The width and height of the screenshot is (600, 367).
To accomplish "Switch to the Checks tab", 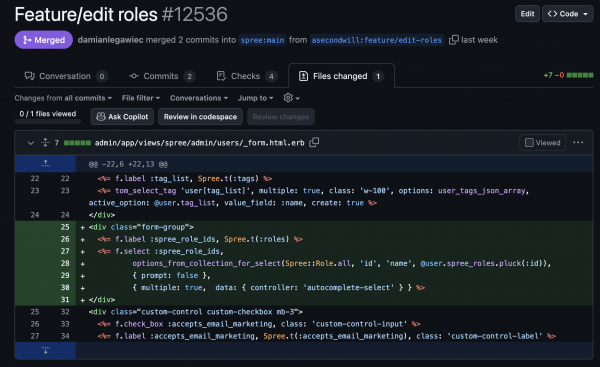I will (247, 76).
